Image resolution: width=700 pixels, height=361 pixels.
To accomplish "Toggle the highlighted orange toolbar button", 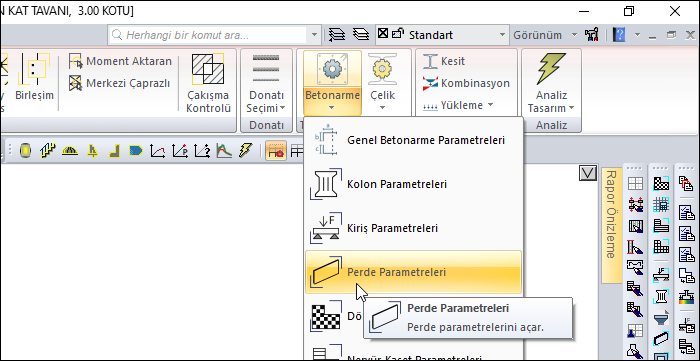I will (x=276, y=151).
